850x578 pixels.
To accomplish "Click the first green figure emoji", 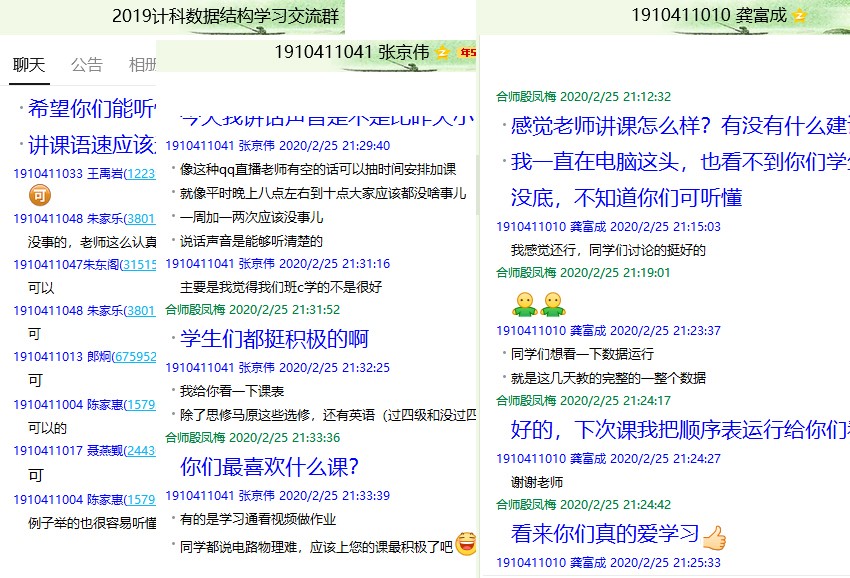I will coord(523,303).
